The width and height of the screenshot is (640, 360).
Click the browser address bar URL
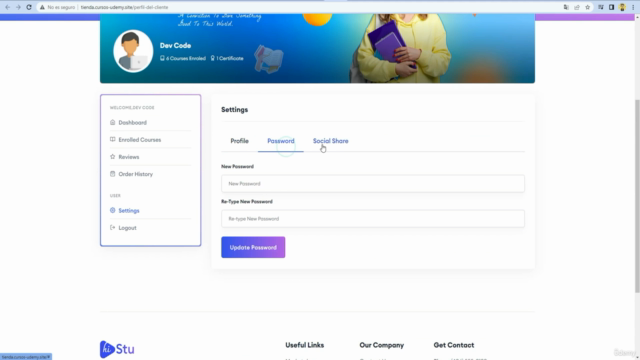pos(124,7)
